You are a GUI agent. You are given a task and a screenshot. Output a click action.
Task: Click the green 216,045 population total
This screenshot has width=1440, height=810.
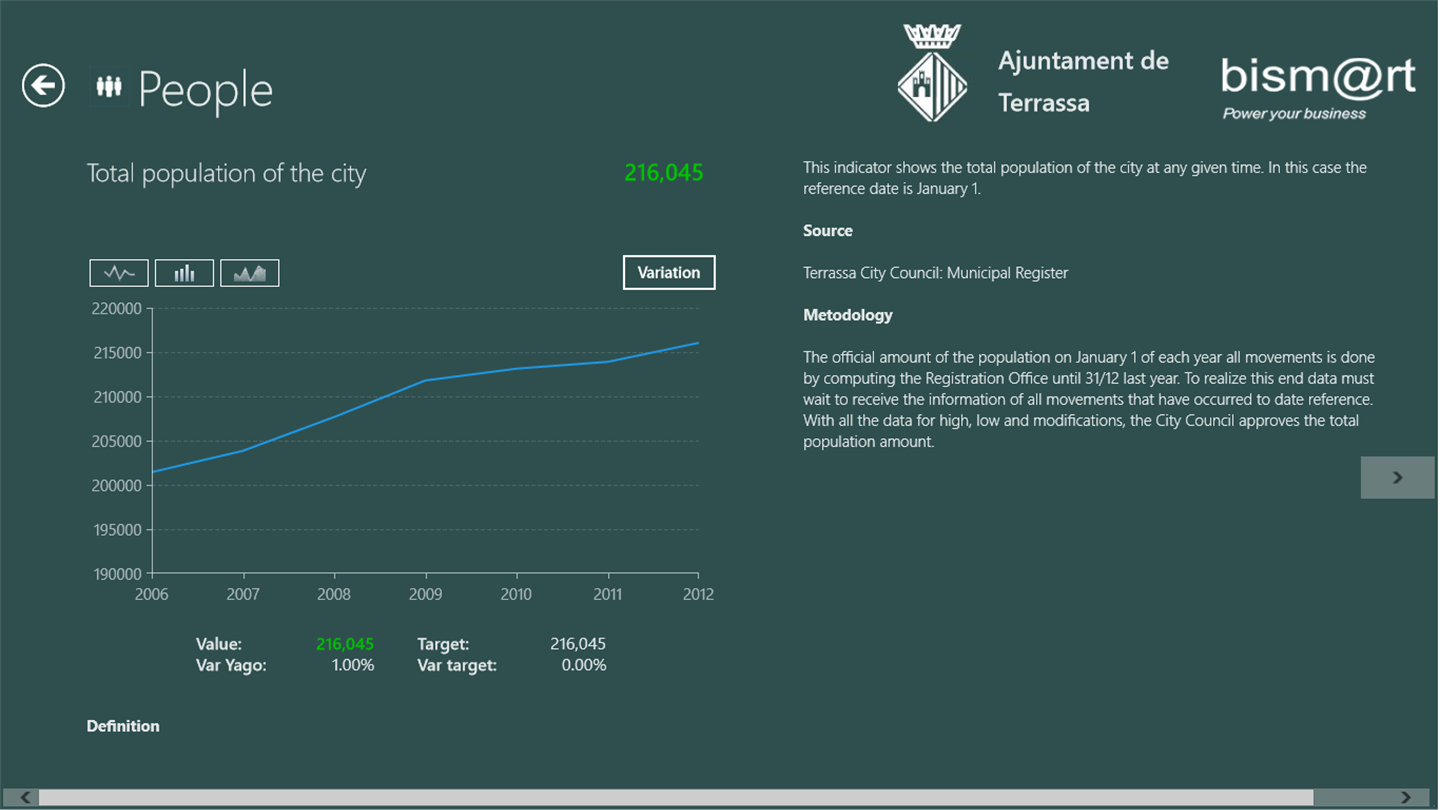pos(664,173)
